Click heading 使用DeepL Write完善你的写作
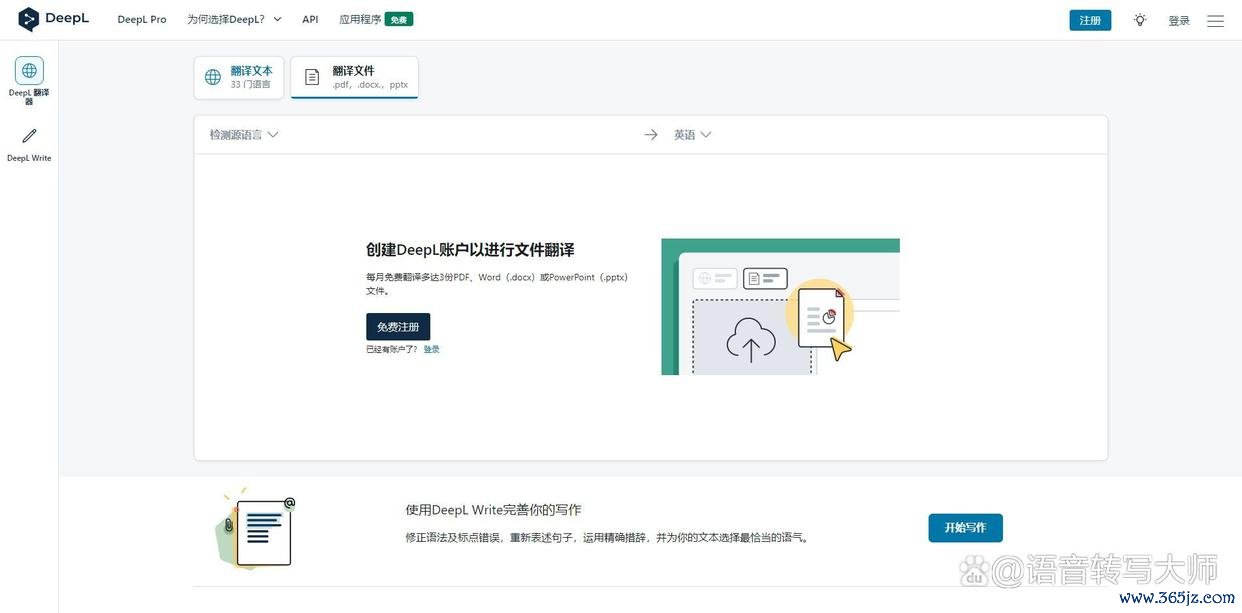This screenshot has height=613, width=1242. [x=493, y=510]
